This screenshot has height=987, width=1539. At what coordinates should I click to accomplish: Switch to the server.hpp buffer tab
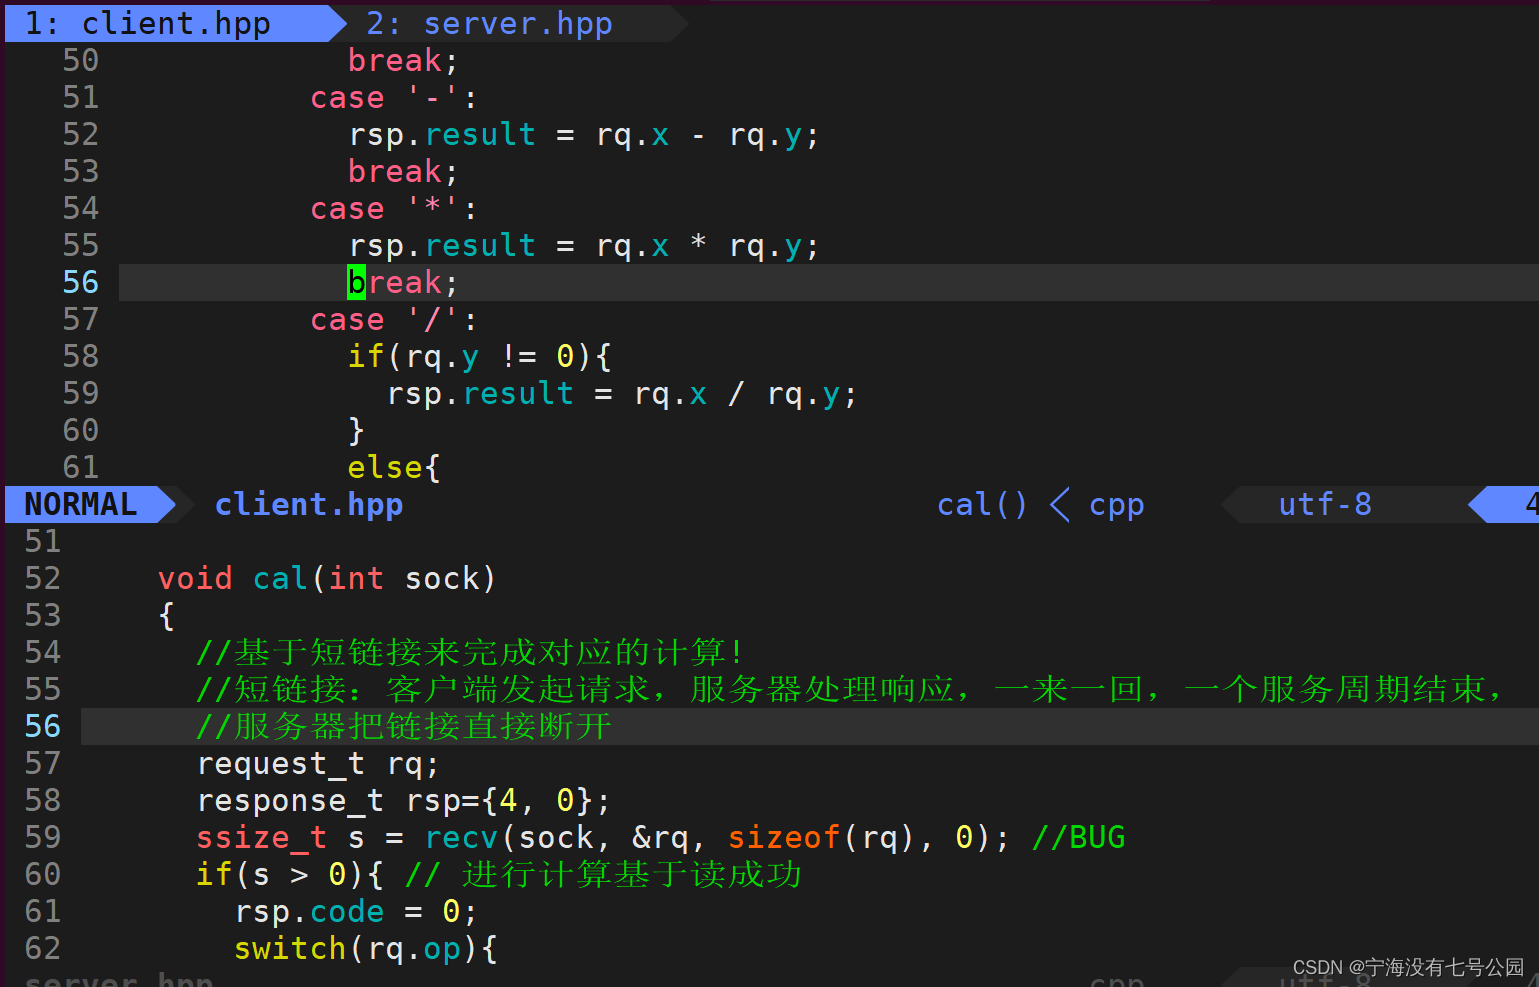point(489,23)
